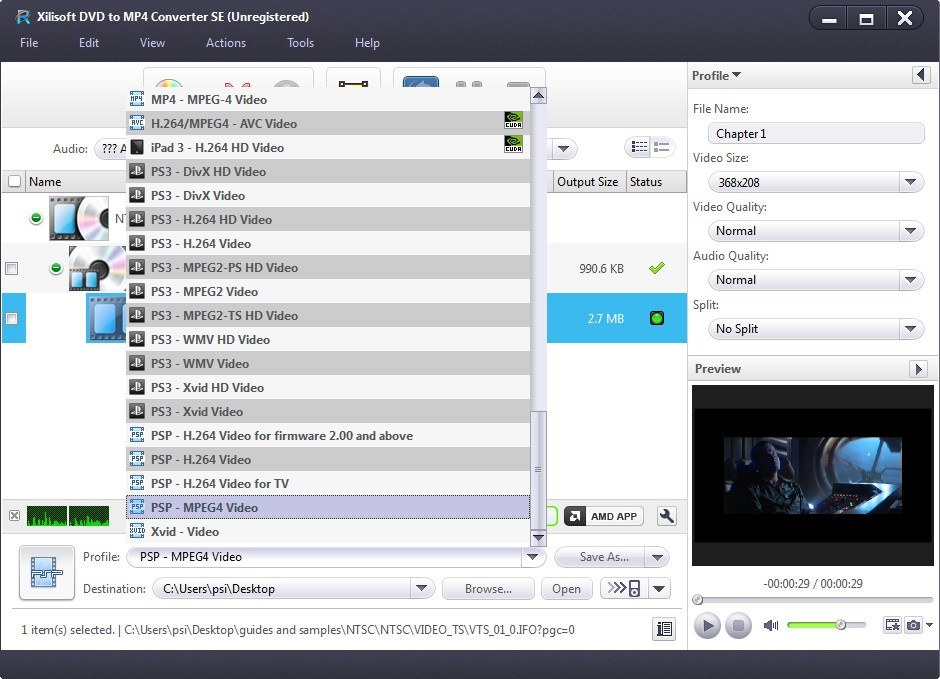Click the preview clip window icon
The width and height of the screenshot is (940, 679).
892,625
